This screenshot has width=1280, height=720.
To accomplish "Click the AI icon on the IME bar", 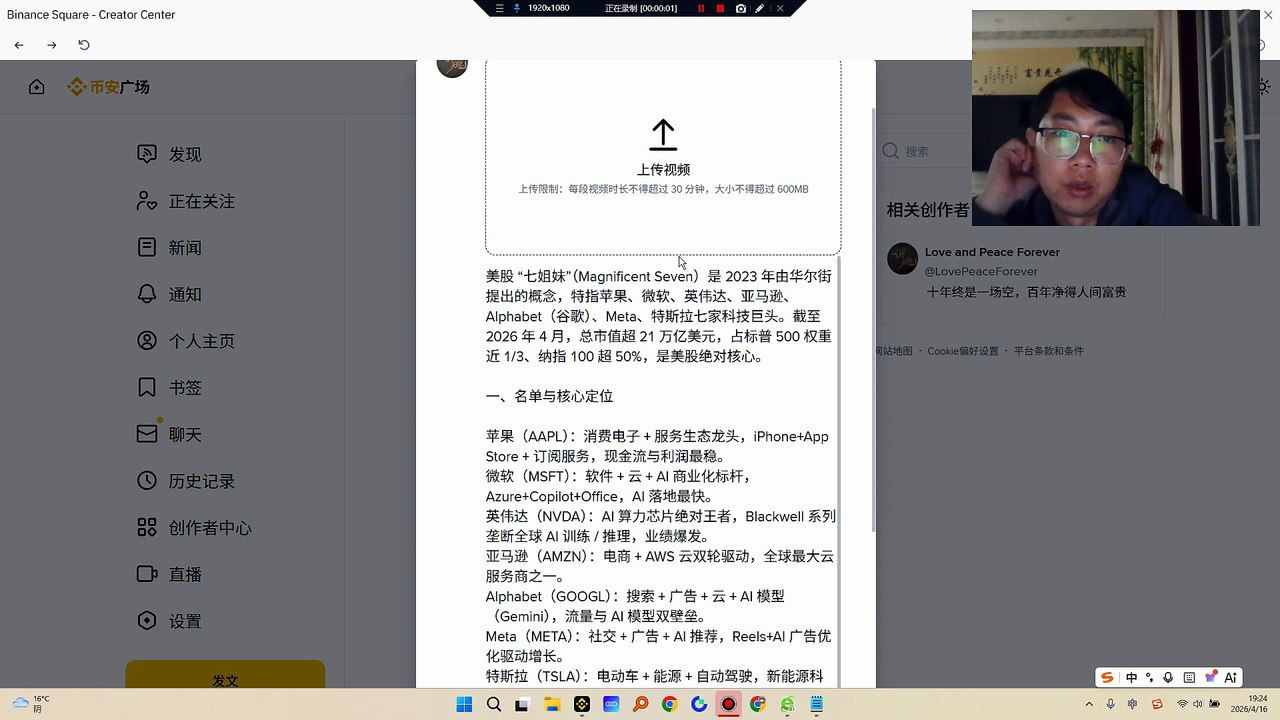I will (1231, 677).
